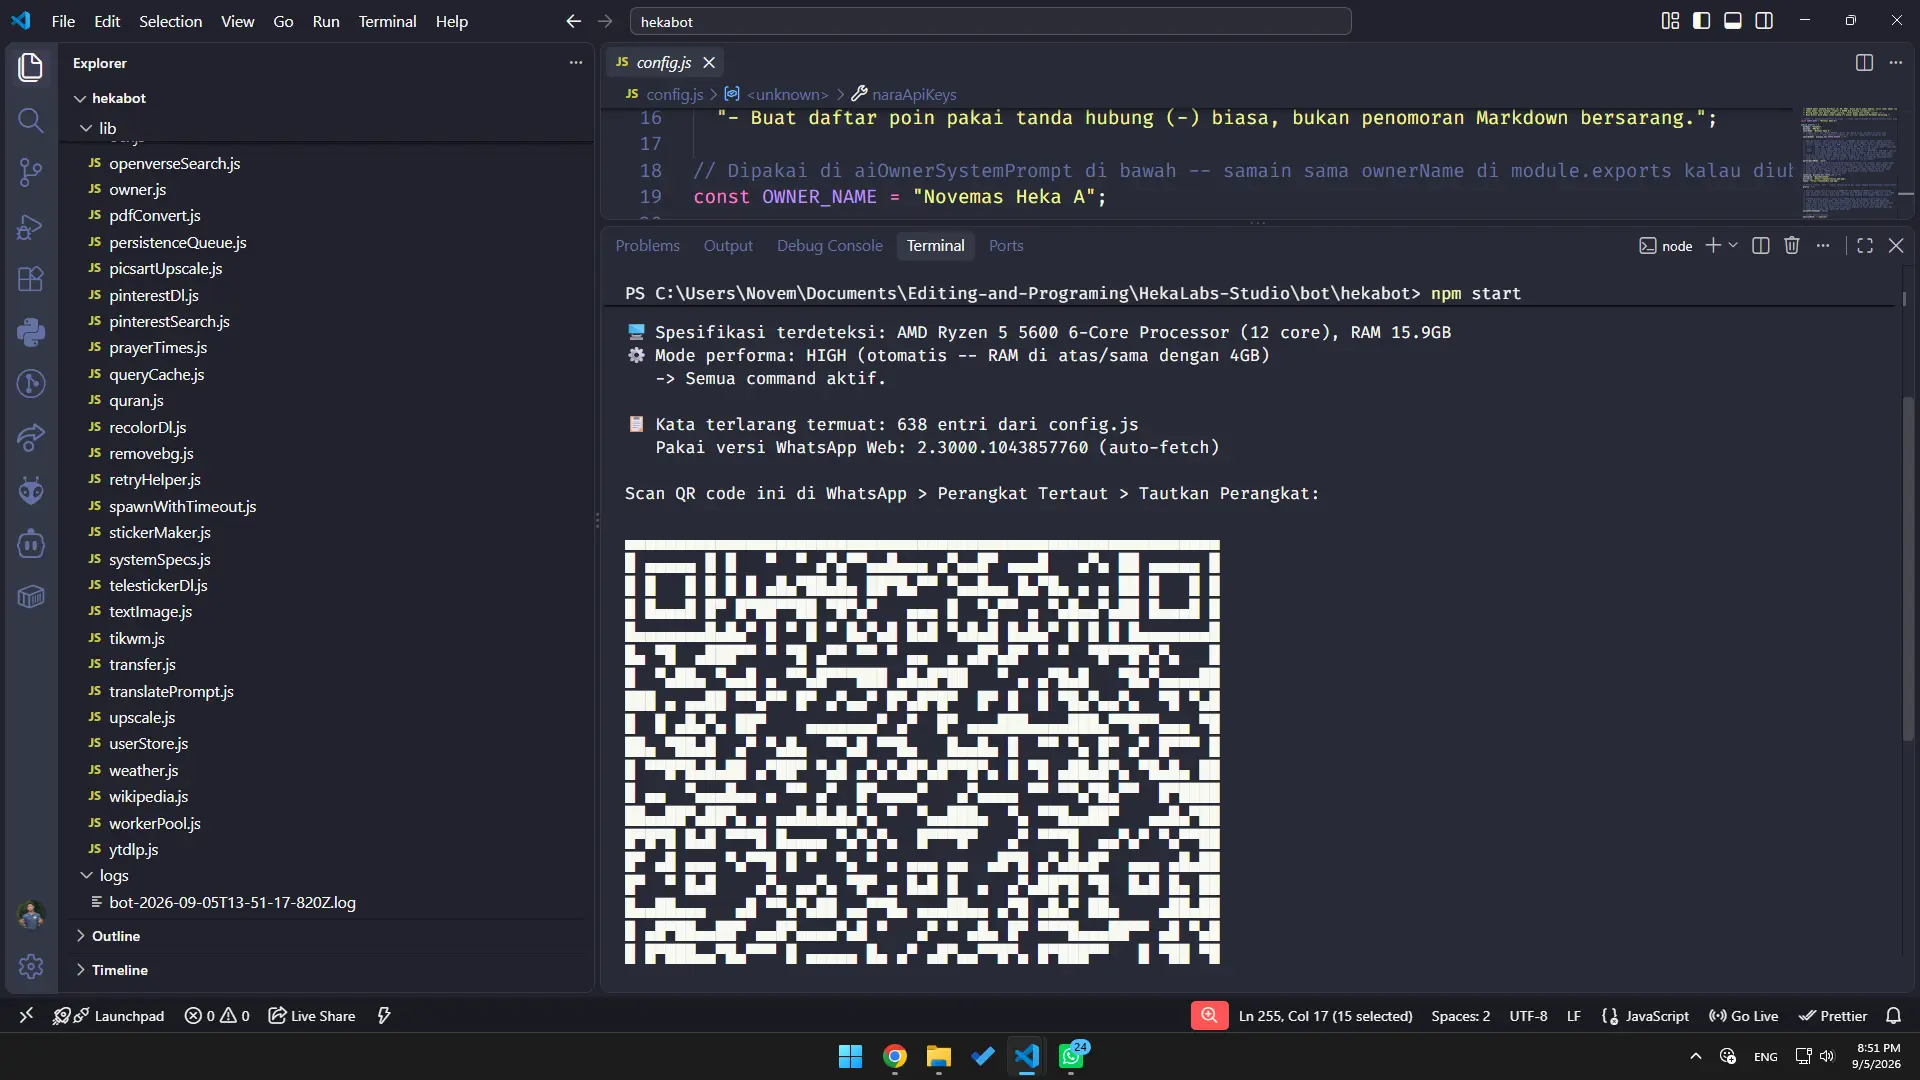This screenshot has width=1920, height=1080.
Task: Close the config.js editor tab
Action: tap(709, 62)
